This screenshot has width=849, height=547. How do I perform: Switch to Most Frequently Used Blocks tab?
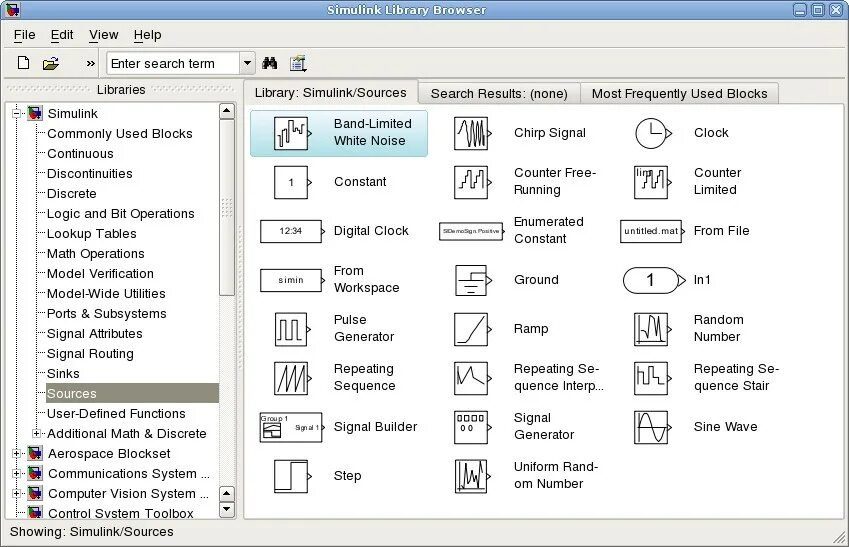pos(679,94)
